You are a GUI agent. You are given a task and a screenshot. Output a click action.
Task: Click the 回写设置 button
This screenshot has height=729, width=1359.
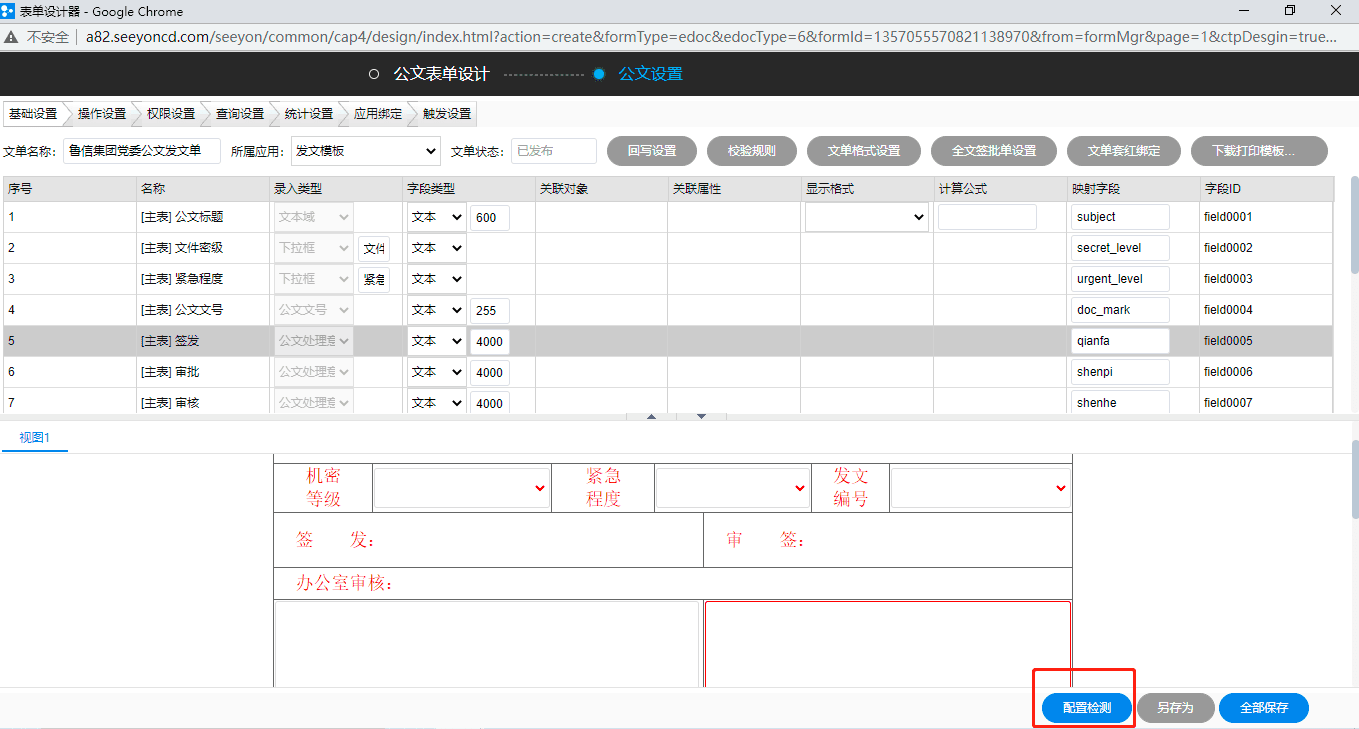pos(652,151)
